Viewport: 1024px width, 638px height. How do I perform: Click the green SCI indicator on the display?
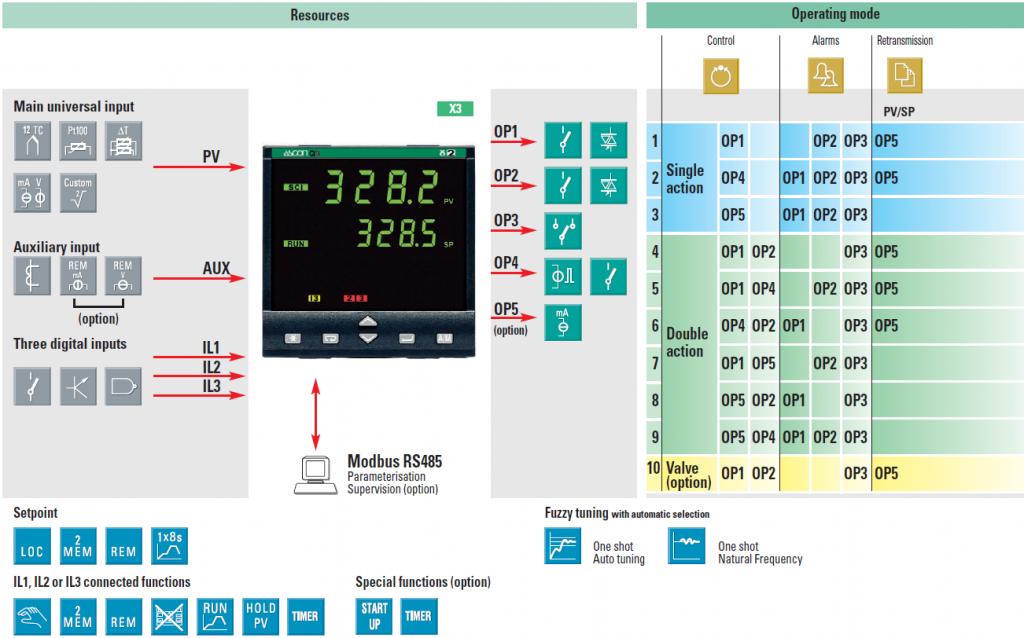tap(296, 187)
